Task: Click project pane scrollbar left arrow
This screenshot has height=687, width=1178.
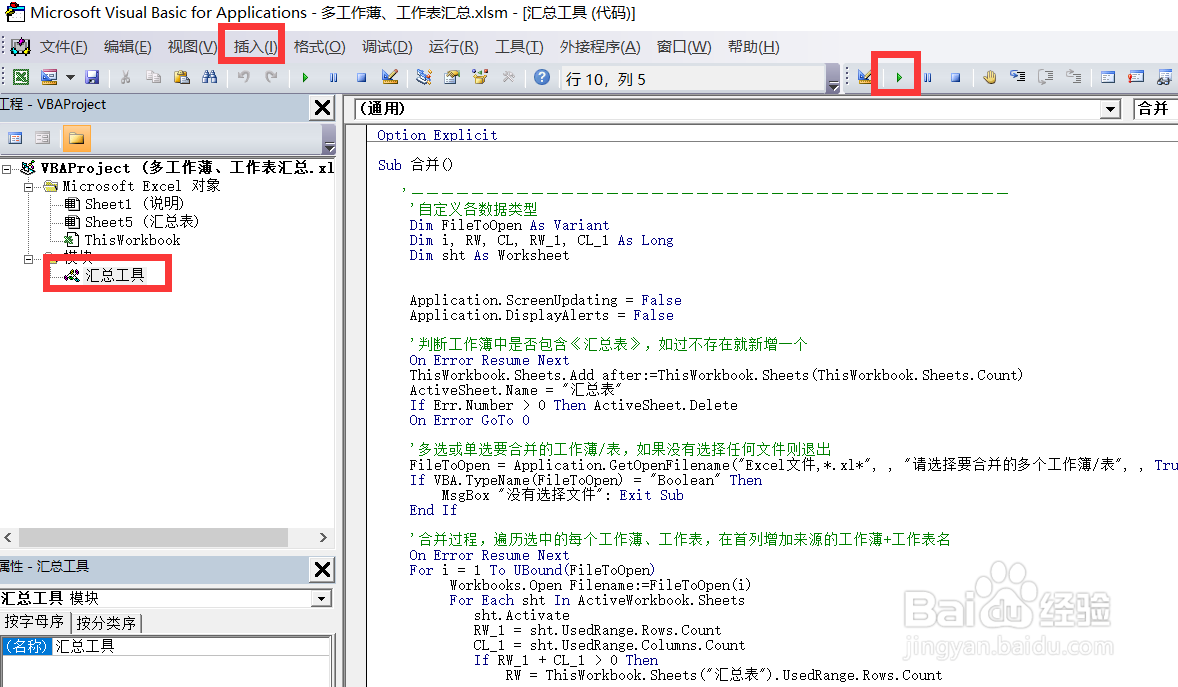Action: 8,537
